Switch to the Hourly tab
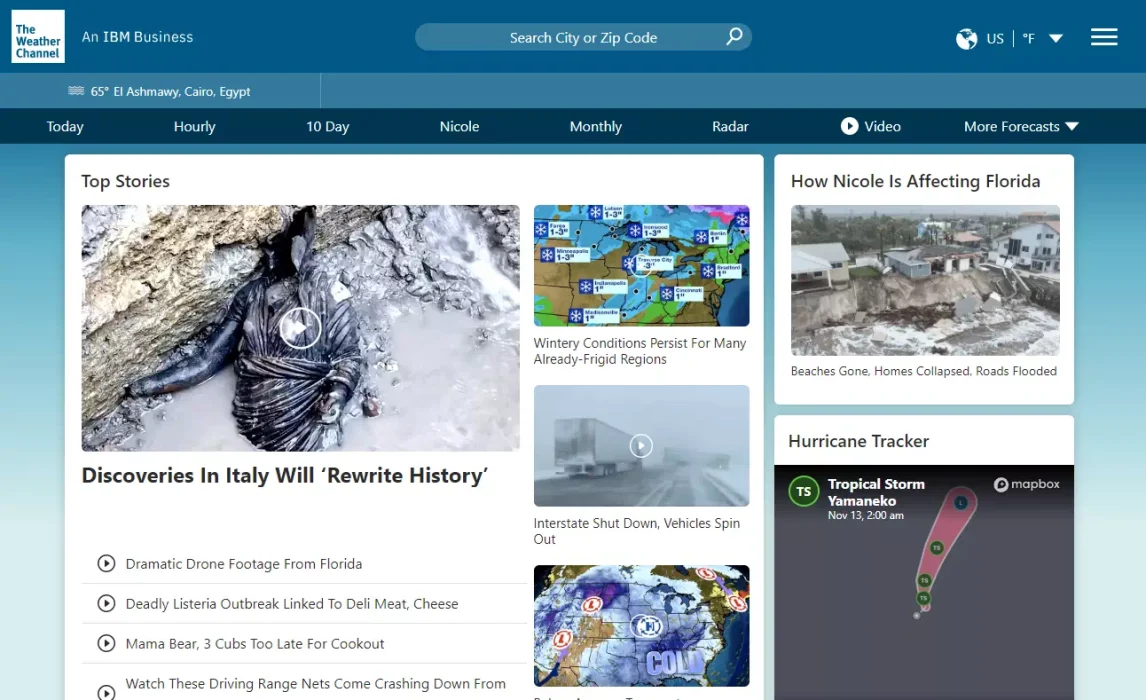This screenshot has width=1146, height=700. pyautogui.click(x=194, y=126)
